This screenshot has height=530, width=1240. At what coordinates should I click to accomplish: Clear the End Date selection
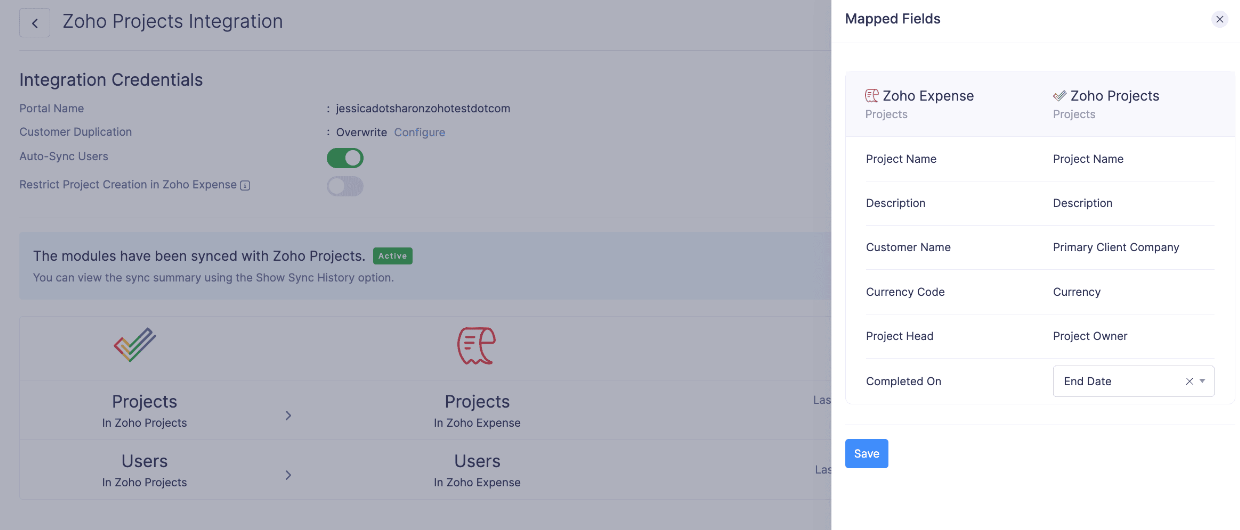(x=1189, y=381)
